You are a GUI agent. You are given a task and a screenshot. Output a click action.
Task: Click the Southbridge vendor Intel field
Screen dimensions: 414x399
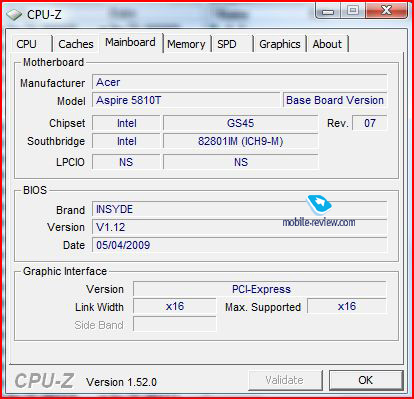coord(126,141)
